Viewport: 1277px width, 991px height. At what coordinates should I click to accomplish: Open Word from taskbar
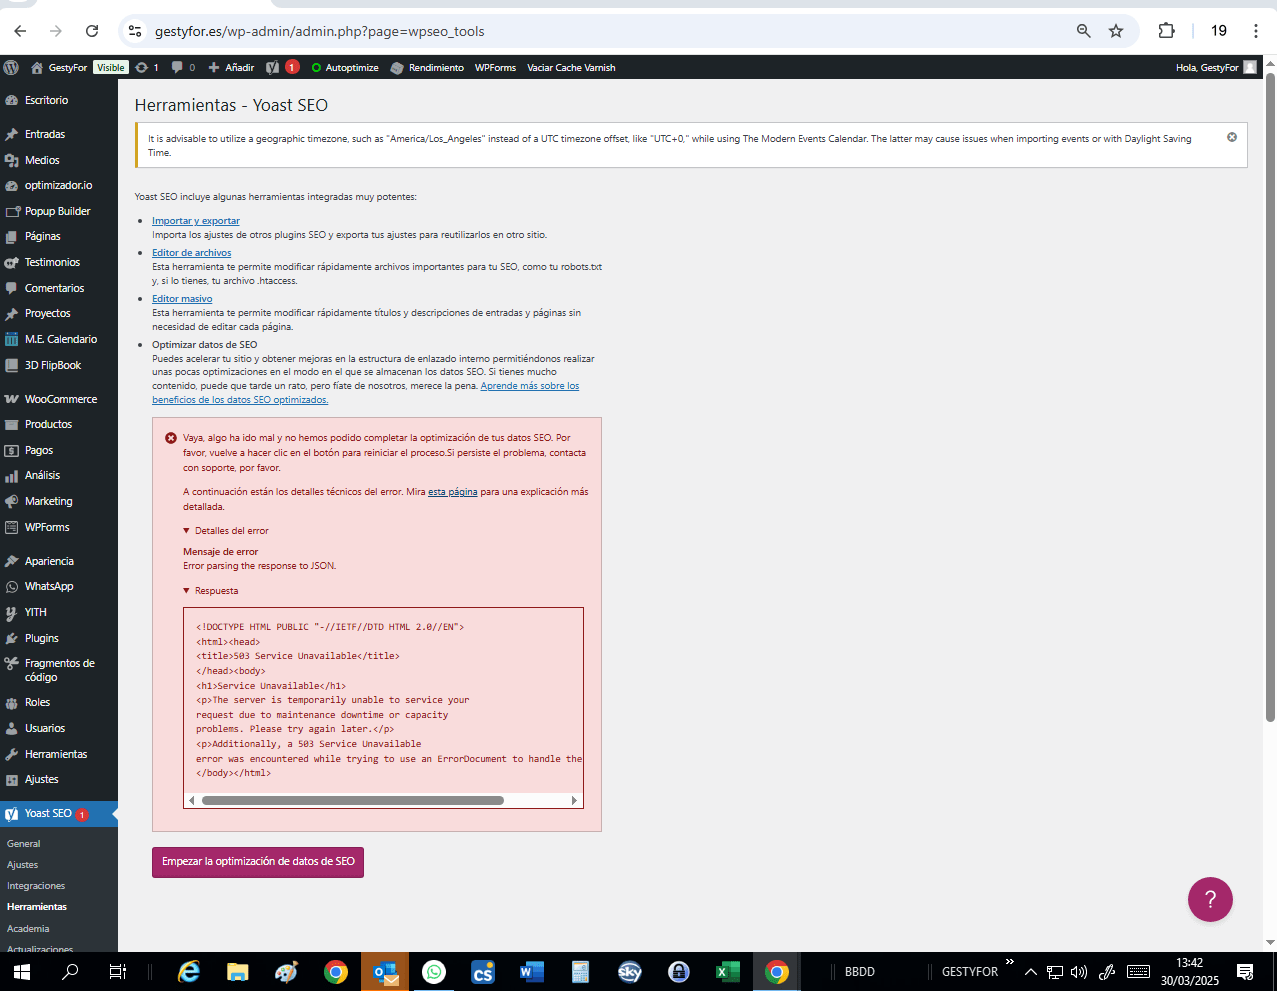[x=531, y=972]
